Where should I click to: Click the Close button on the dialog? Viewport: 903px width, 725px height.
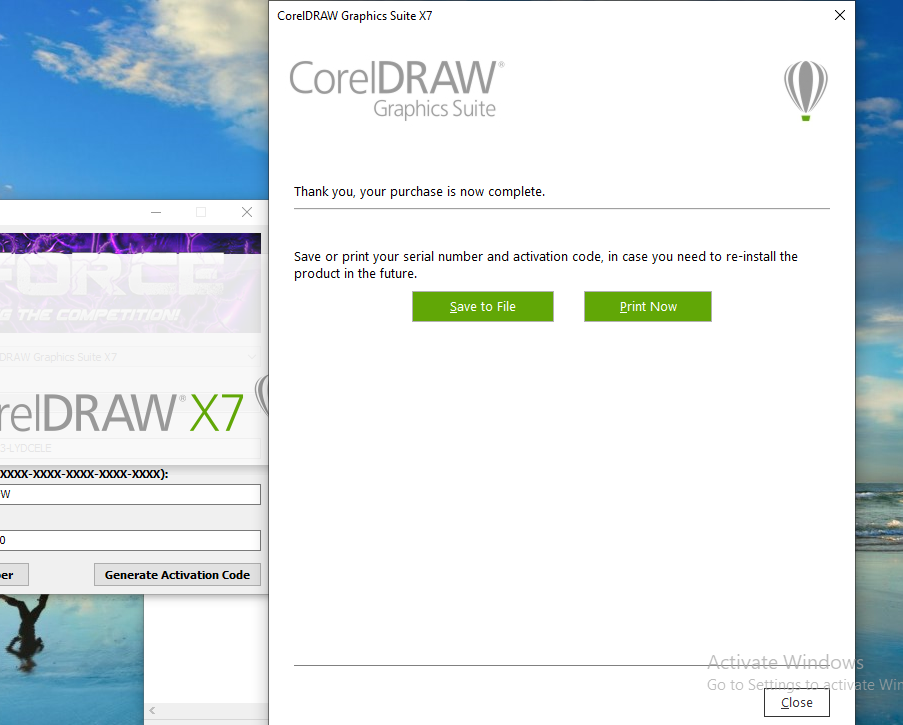[796, 703]
